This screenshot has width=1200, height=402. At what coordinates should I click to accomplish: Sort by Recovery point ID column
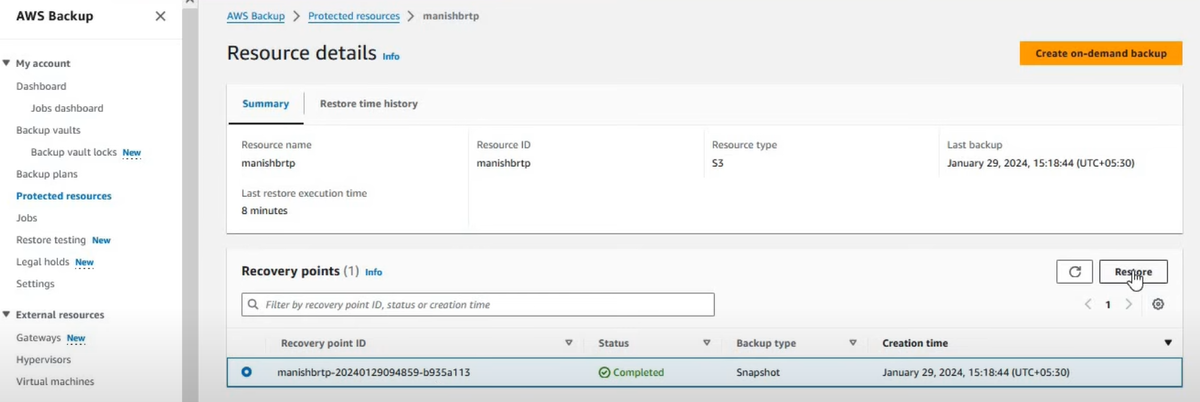coord(323,343)
